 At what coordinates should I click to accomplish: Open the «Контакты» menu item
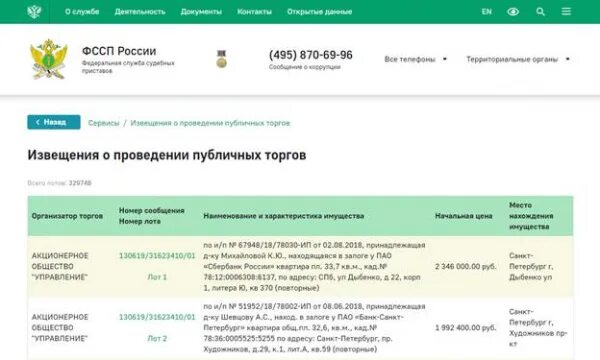coord(254,11)
